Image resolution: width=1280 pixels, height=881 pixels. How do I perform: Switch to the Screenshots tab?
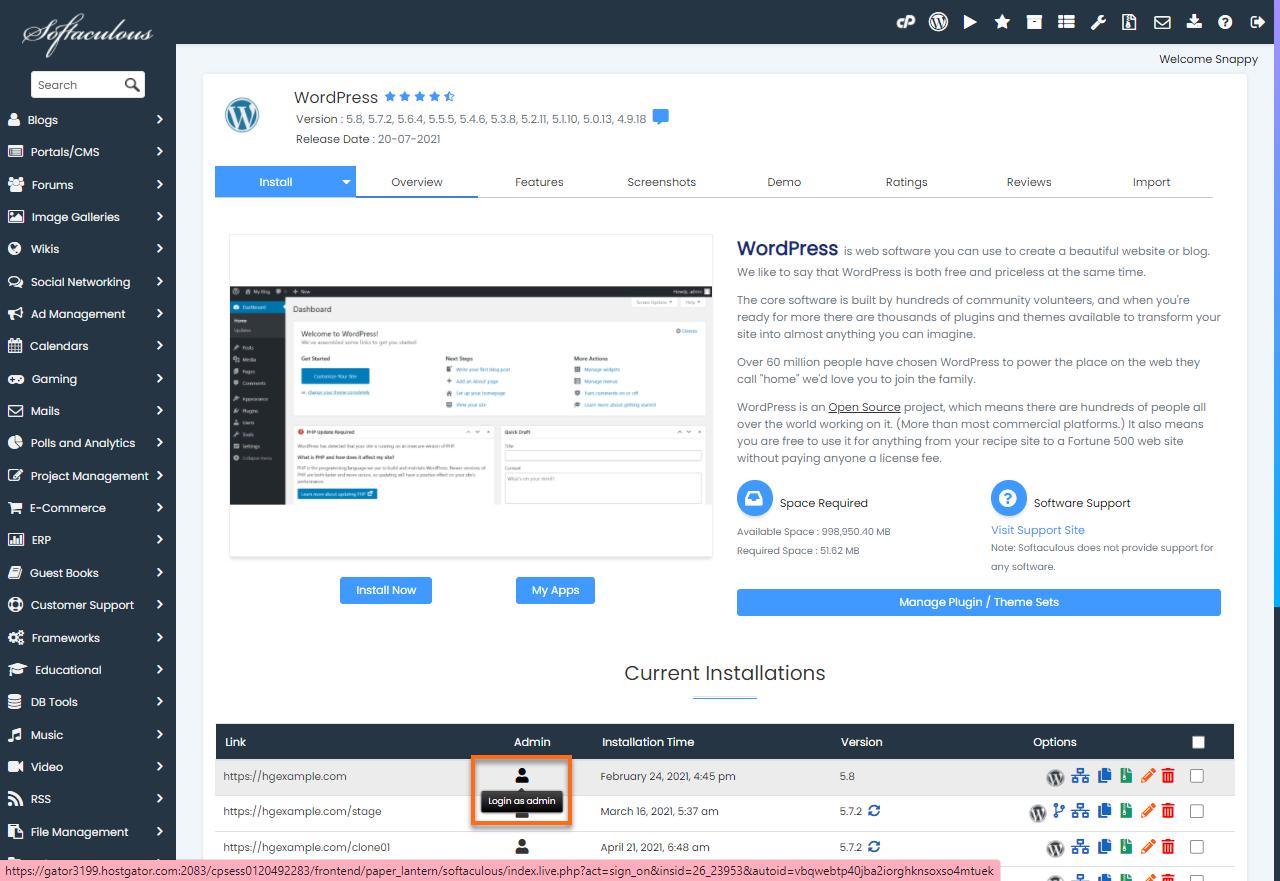(661, 181)
